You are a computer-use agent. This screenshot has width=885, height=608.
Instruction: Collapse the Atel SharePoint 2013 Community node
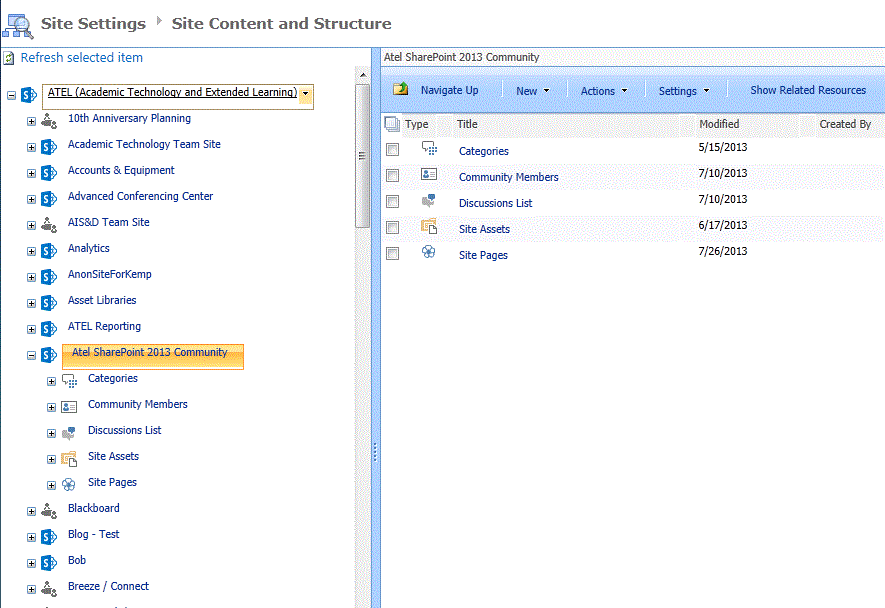[32, 356]
